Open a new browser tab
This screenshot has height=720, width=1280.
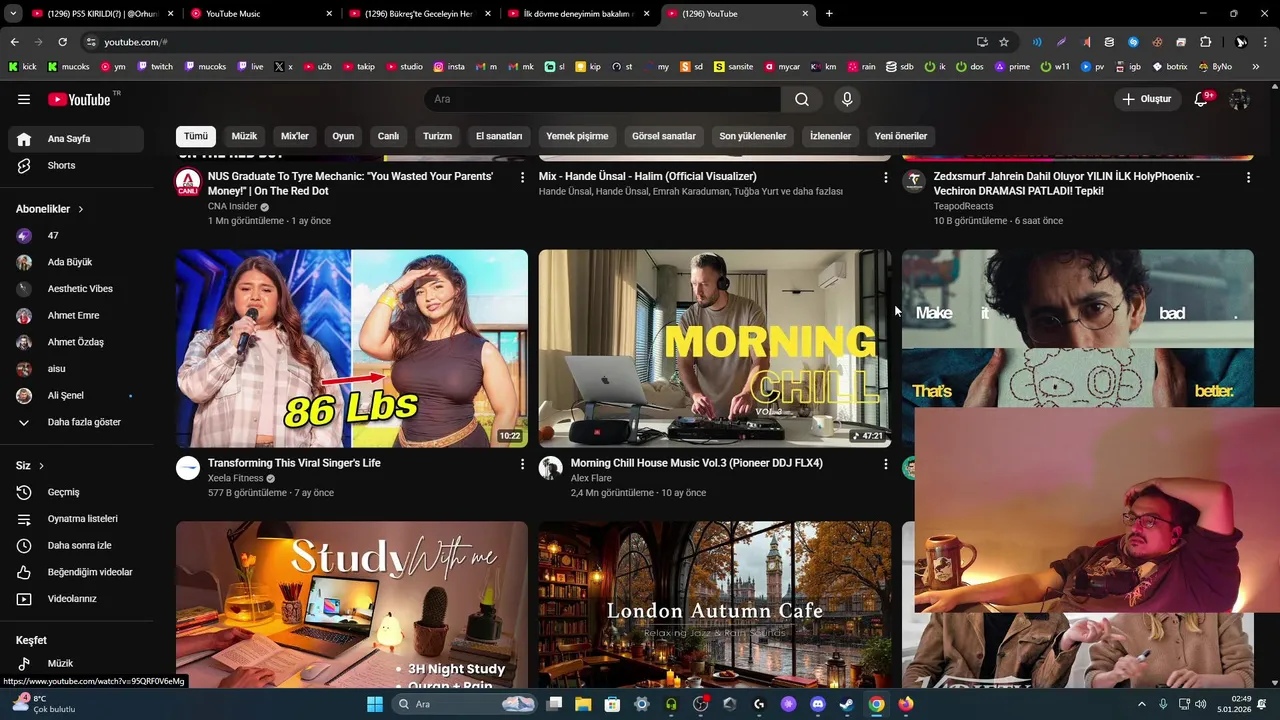[x=829, y=14]
